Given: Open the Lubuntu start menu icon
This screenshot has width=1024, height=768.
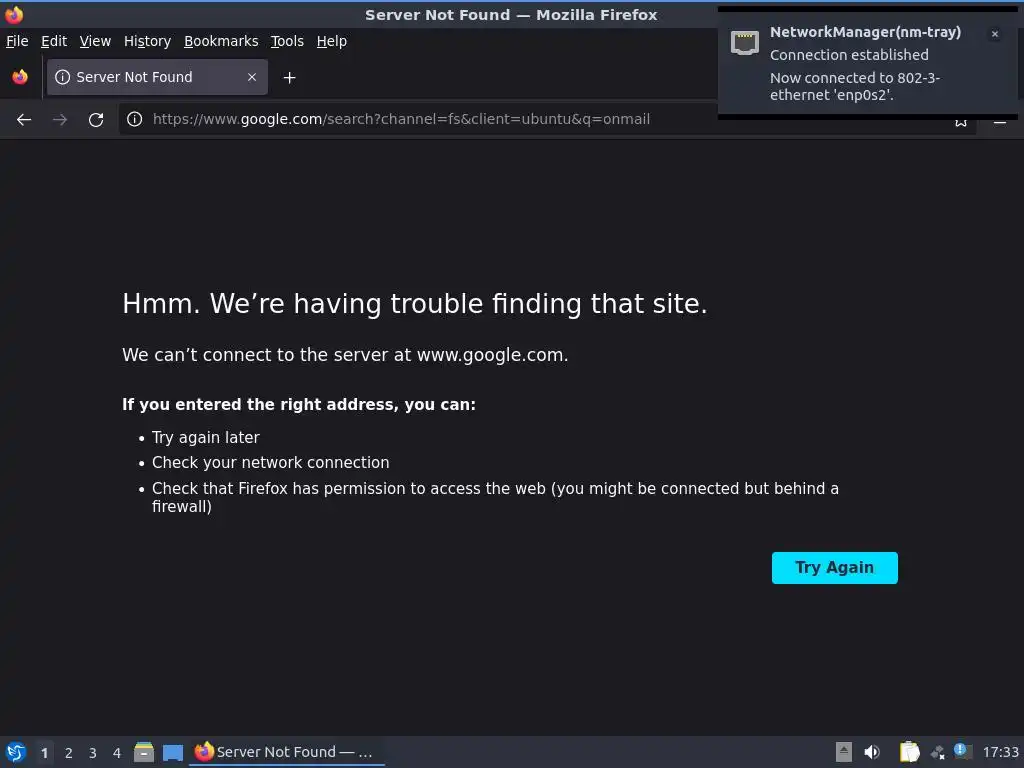Looking at the screenshot, I should coord(16,752).
